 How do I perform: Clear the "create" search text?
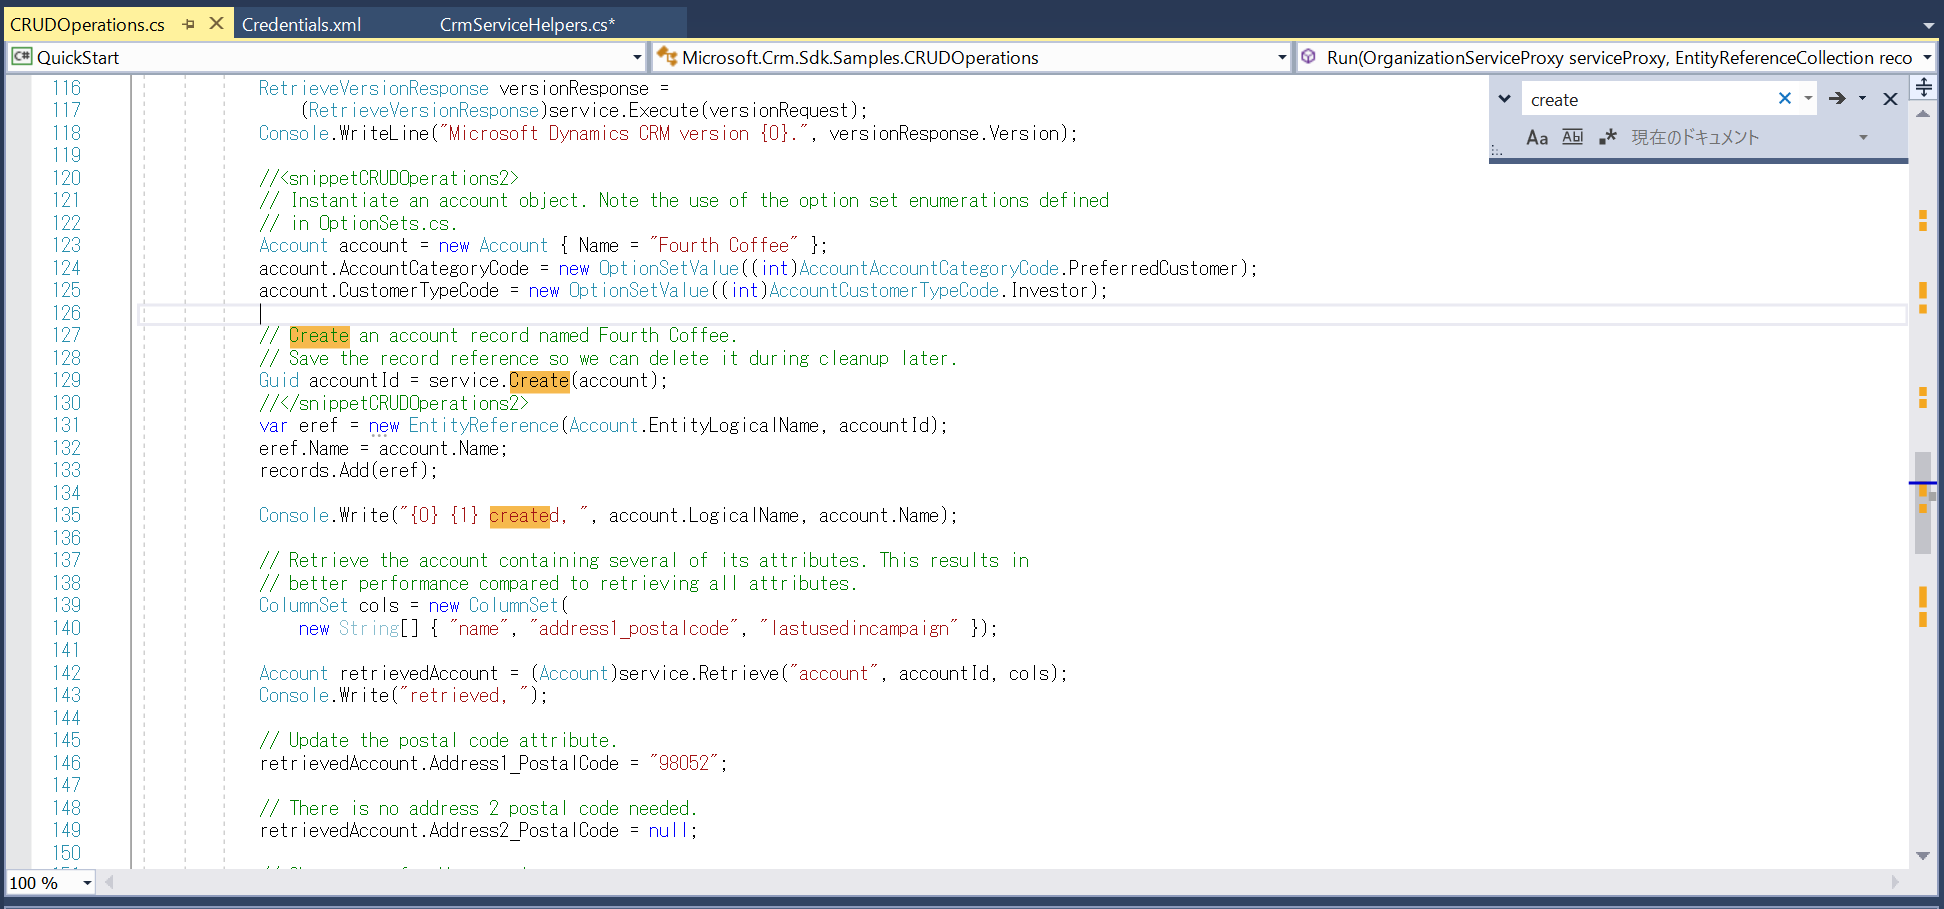(1784, 98)
